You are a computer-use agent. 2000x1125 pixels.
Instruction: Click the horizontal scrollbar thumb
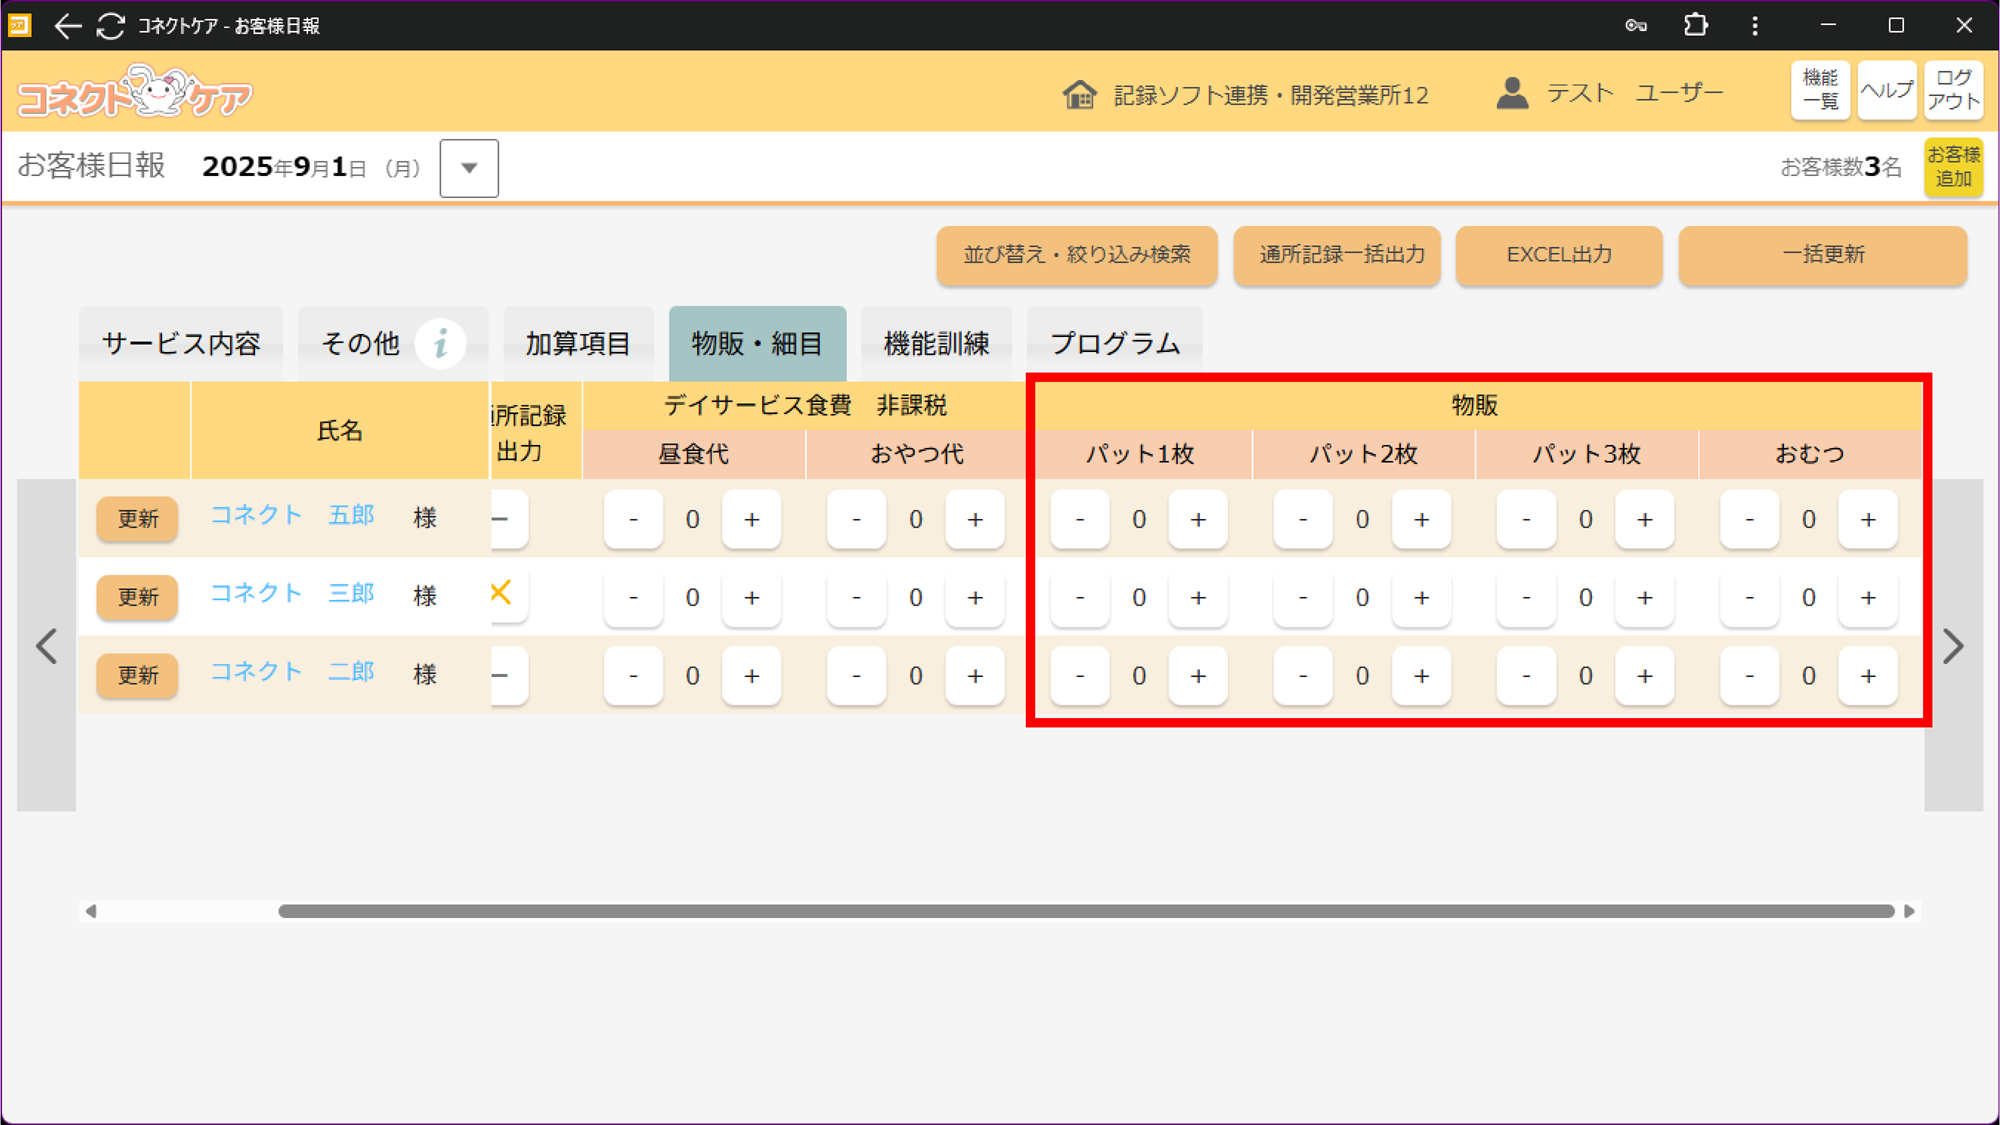1085,911
